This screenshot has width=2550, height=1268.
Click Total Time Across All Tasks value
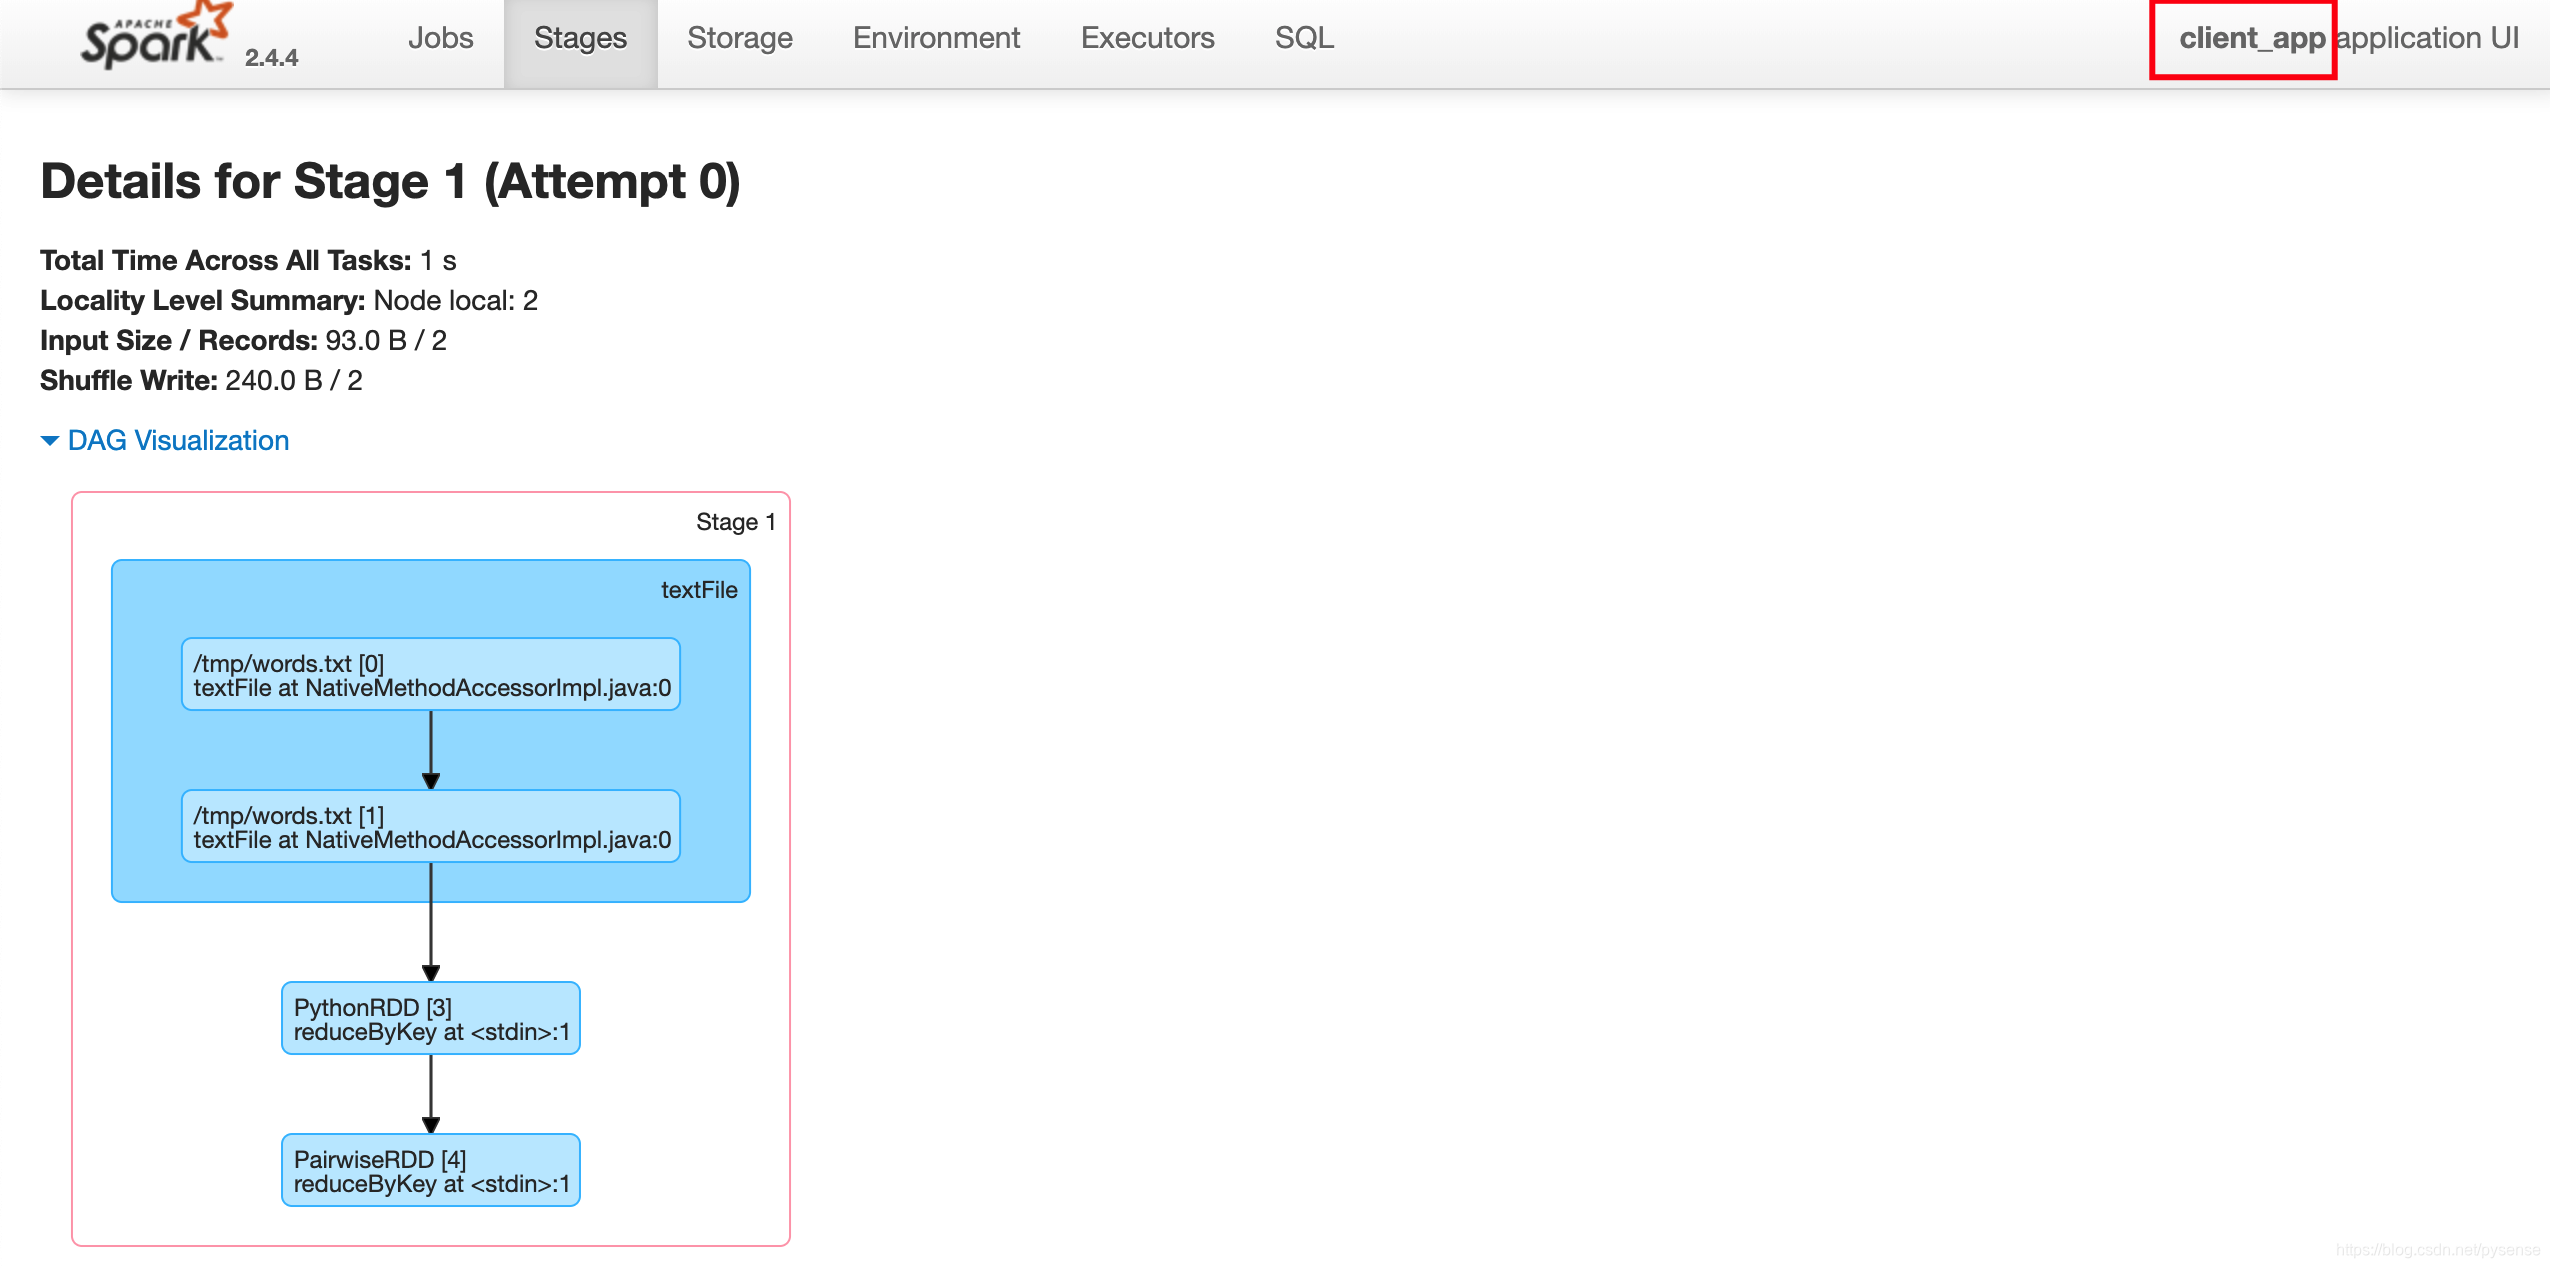tap(438, 261)
